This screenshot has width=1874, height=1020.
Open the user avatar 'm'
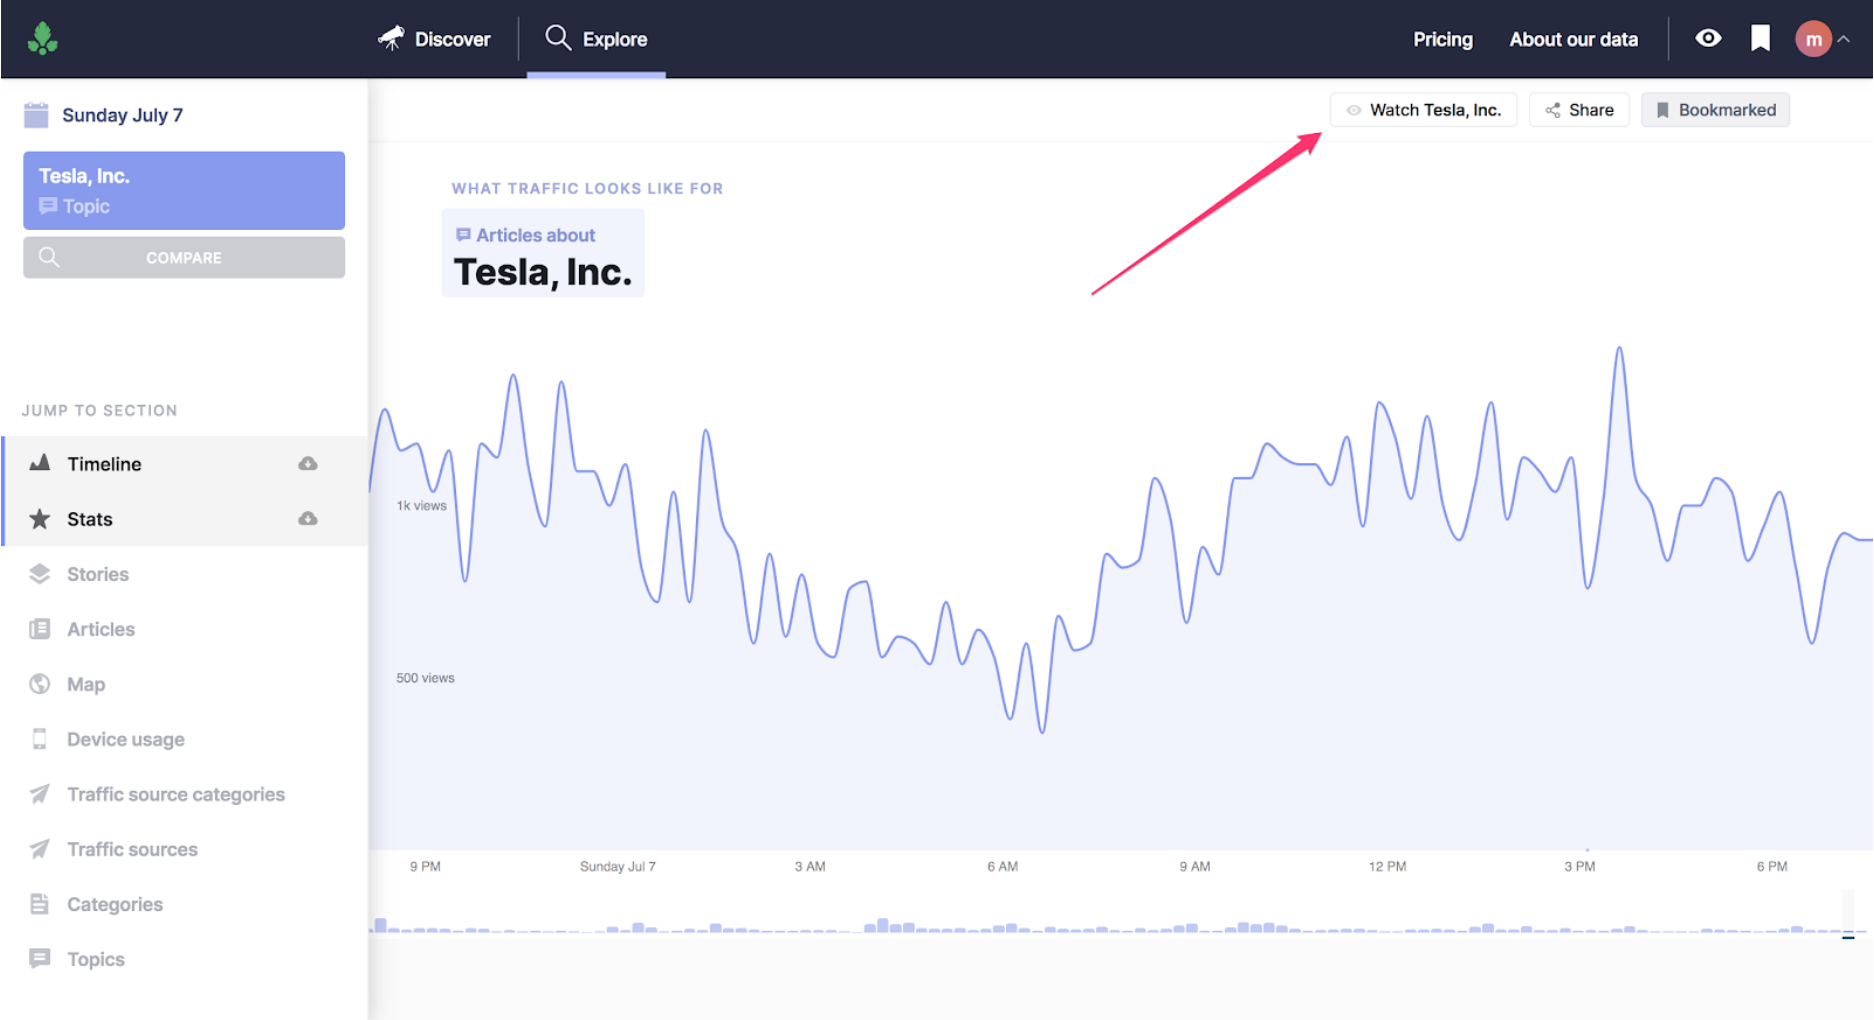(x=1813, y=39)
